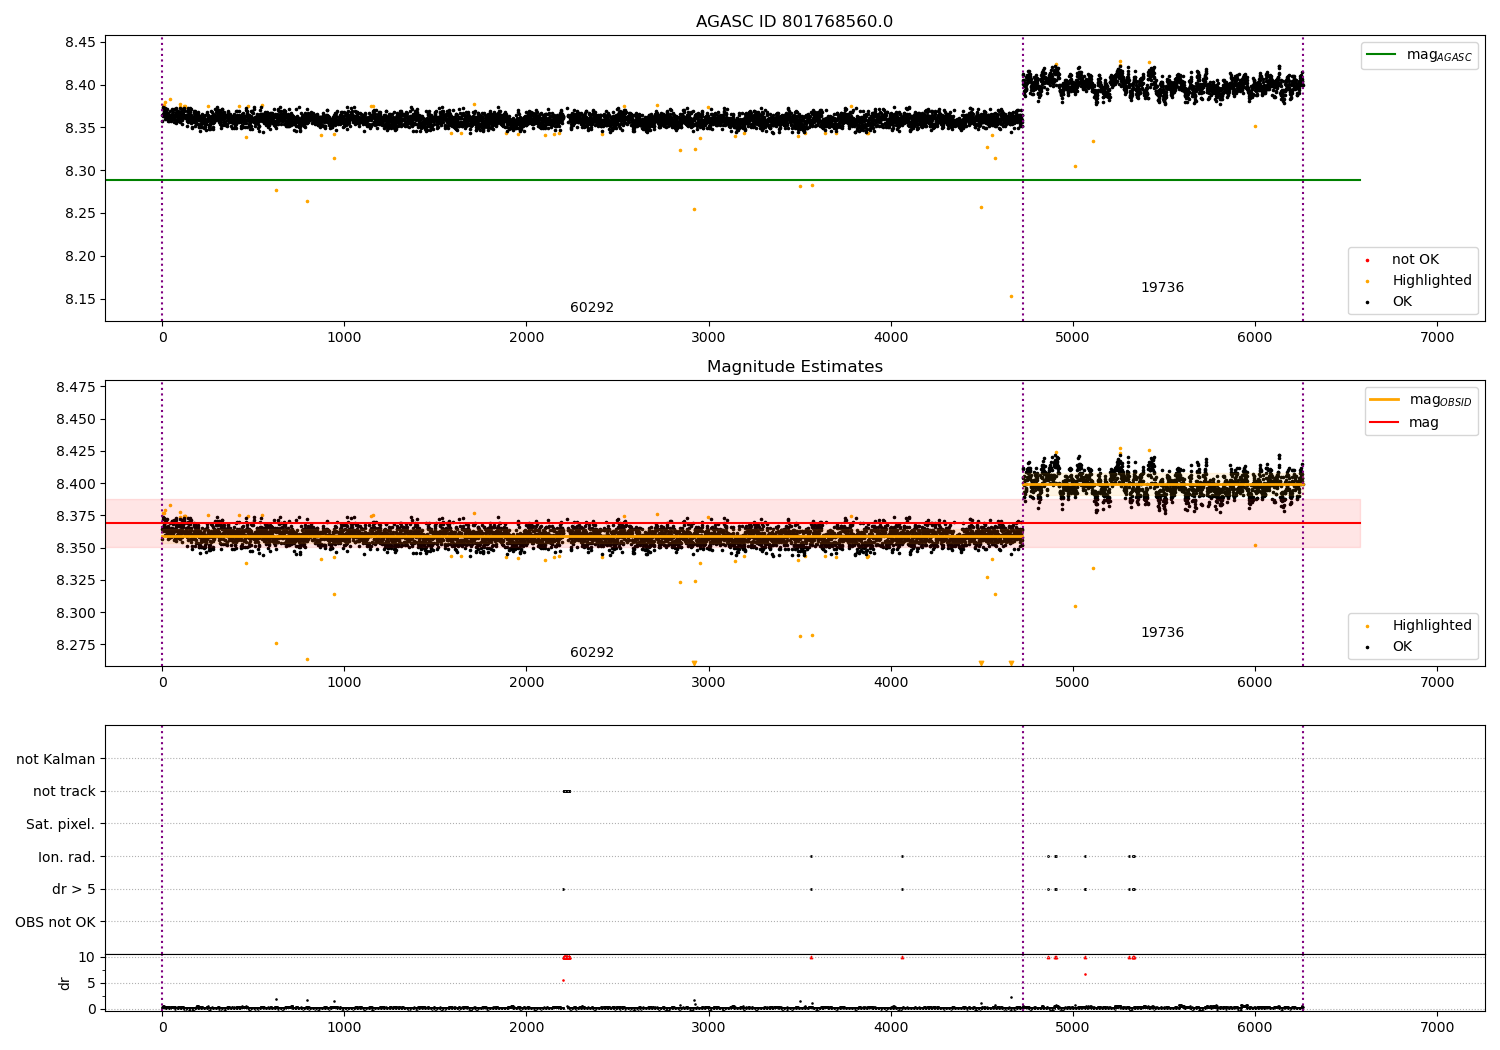This screenshot has height=1050, width=1500.
Task: Click the green line sample beside mag AGASC legend
Action: coord(1381,55)
